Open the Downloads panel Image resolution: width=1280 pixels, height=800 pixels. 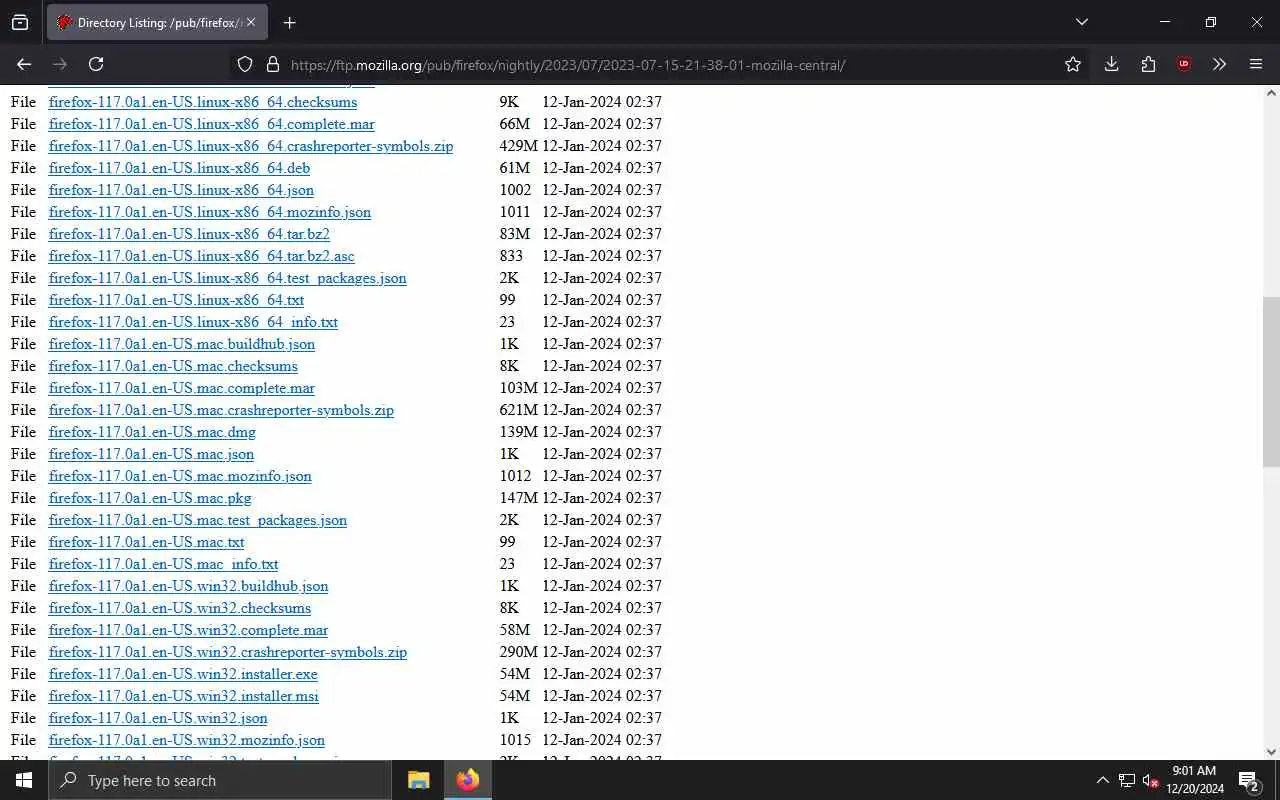click(1111, 64)
